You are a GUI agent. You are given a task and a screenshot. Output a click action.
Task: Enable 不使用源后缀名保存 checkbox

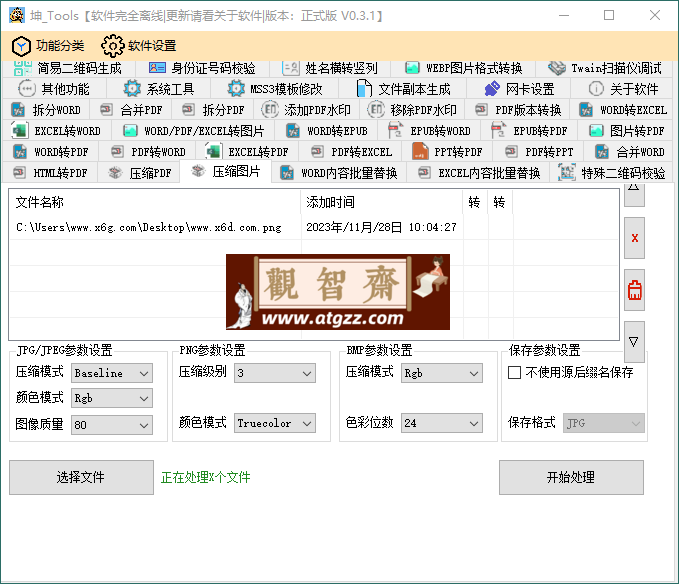[514, 373]
